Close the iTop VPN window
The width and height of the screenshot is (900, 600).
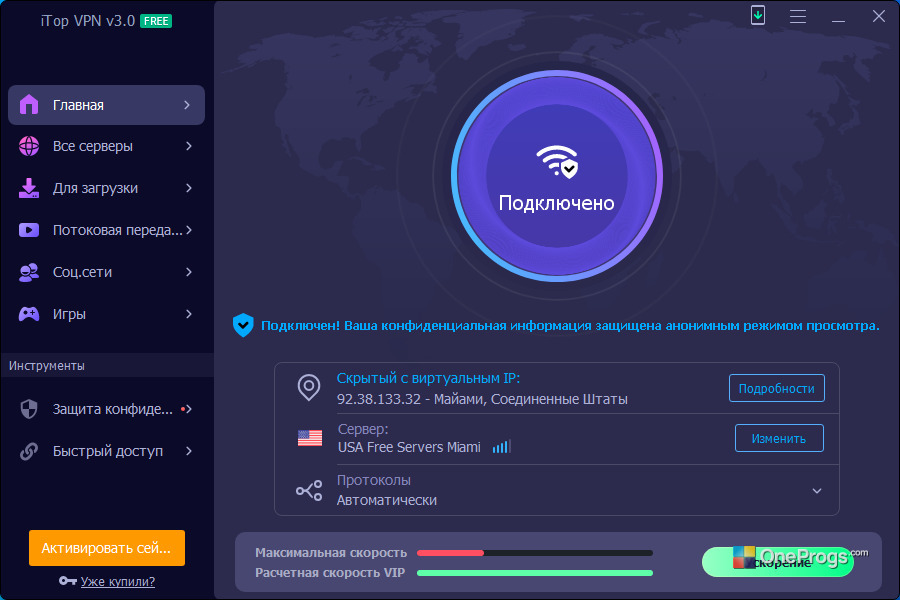tap(879, 16)
